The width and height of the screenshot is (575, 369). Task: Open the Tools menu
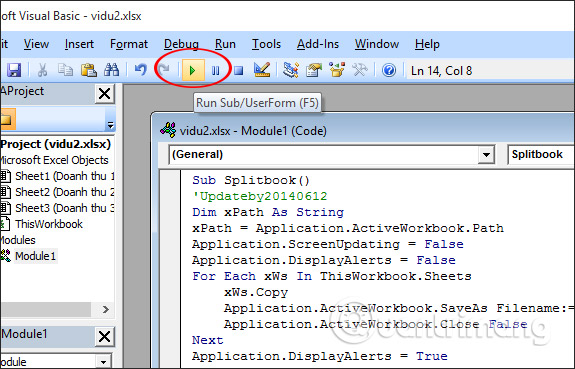(x=266, y=44)
